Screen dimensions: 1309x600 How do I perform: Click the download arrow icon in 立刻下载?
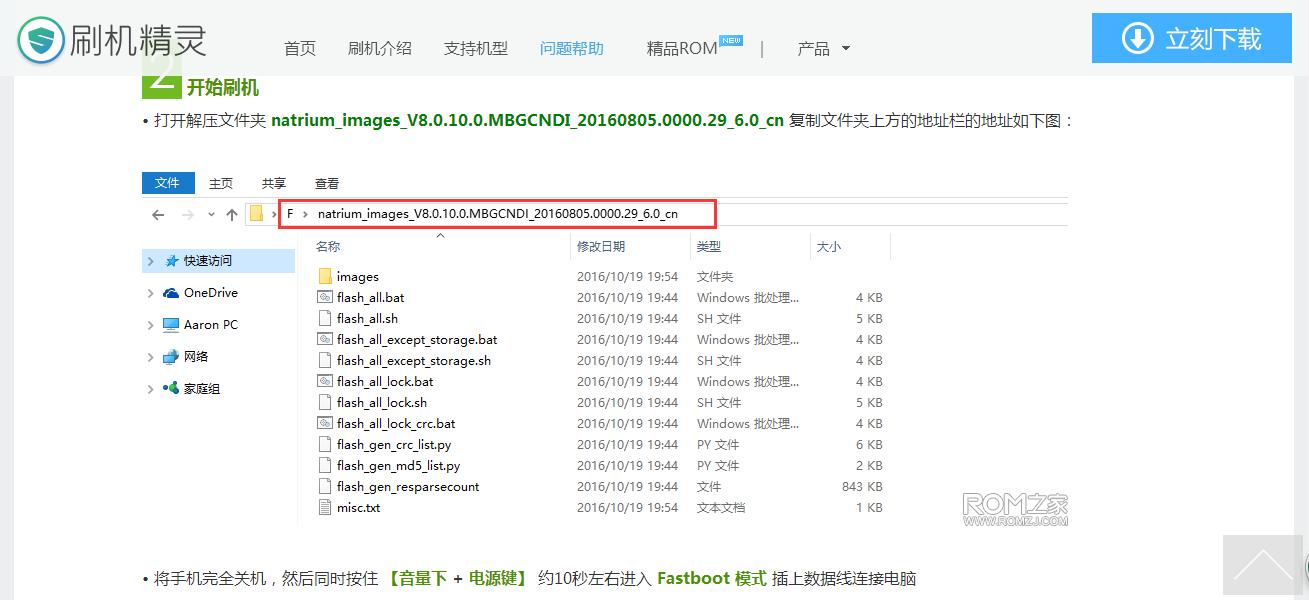click(x=1137, y=39)
